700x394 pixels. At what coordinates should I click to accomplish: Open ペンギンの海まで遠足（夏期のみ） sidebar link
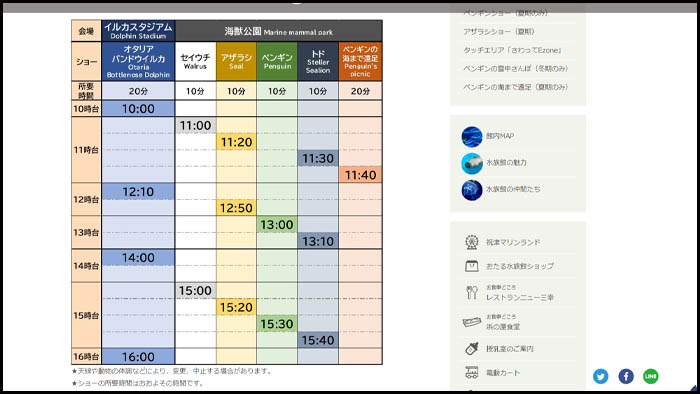click(x=516, y=87)
